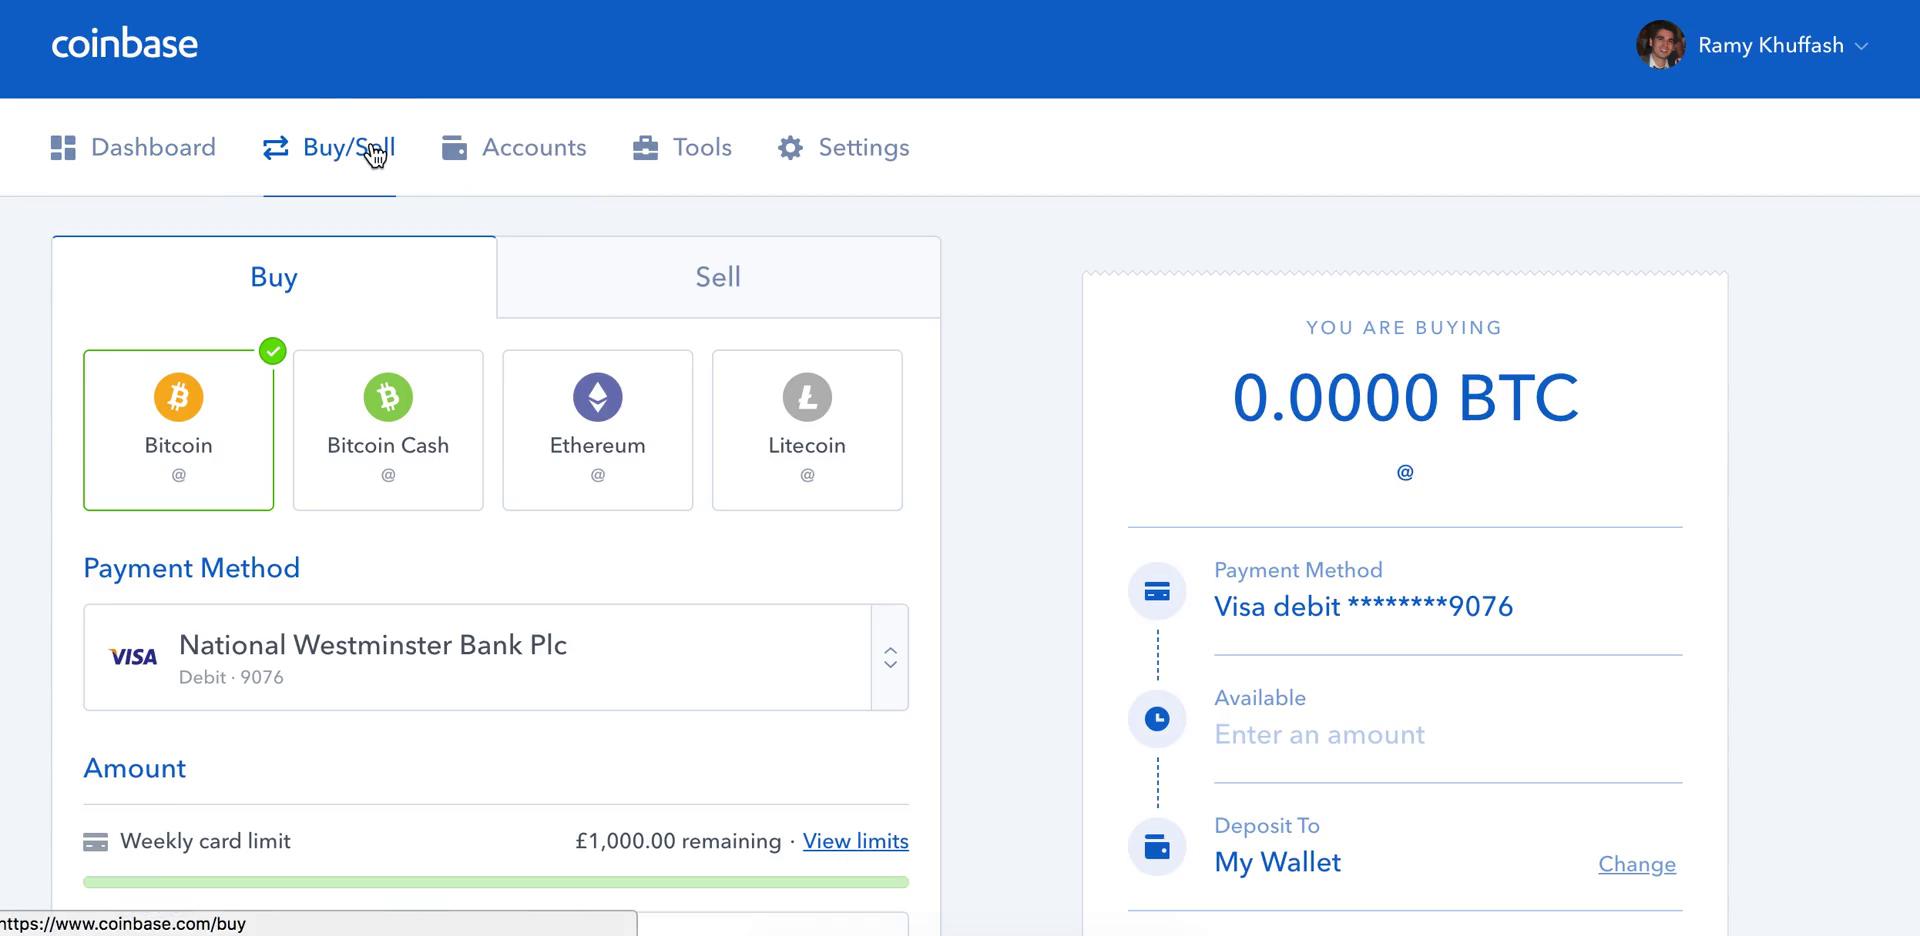1920x936 pixels.
Task: Open the payment method selector chevrons
Action: 889,657
